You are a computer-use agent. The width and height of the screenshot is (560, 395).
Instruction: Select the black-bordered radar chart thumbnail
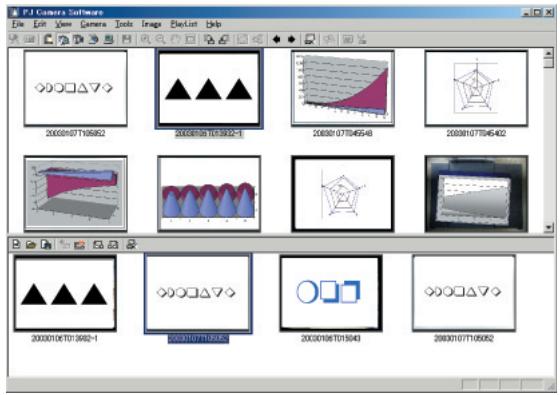coord(343,193)
